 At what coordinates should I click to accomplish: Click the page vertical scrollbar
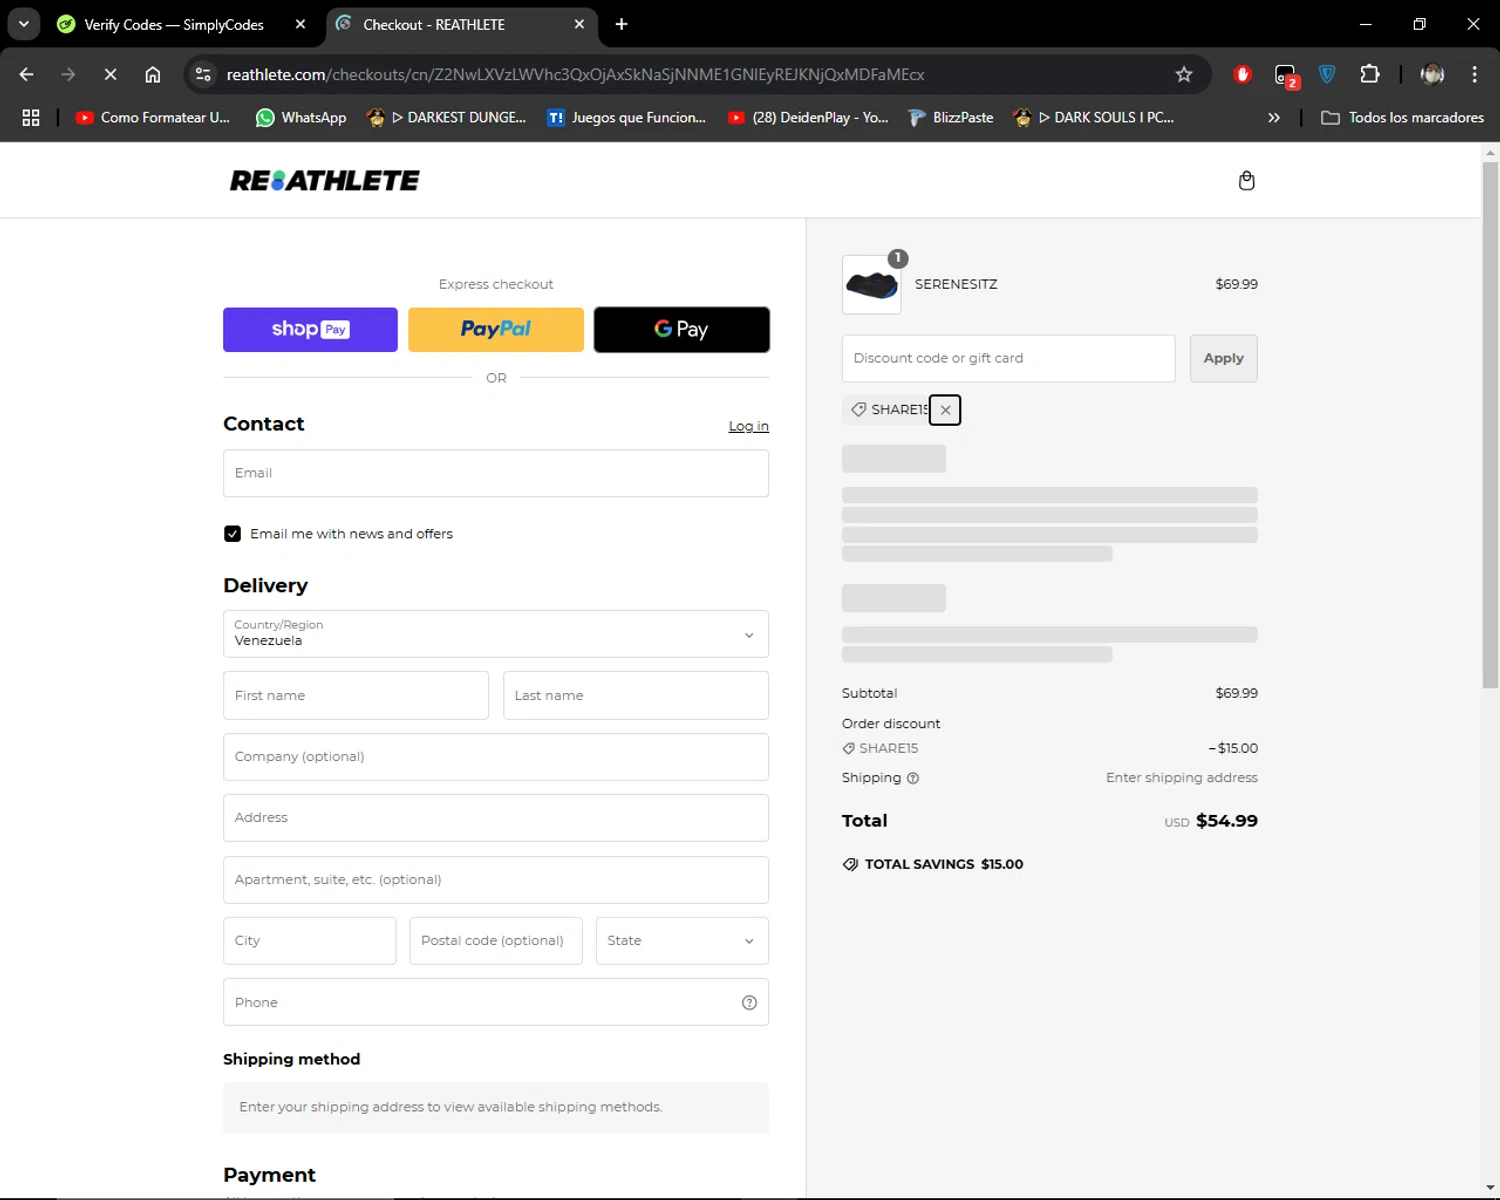[1490, 424]
